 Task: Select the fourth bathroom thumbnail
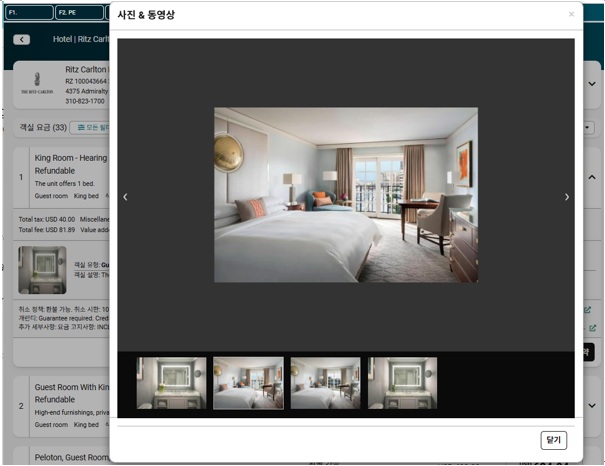point(402,383)
